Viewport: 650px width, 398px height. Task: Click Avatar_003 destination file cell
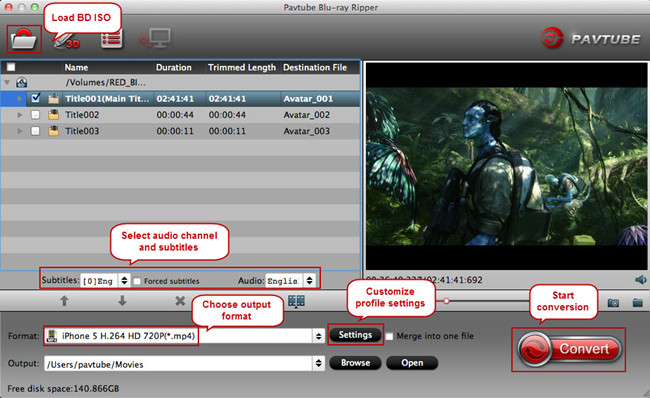307,131
